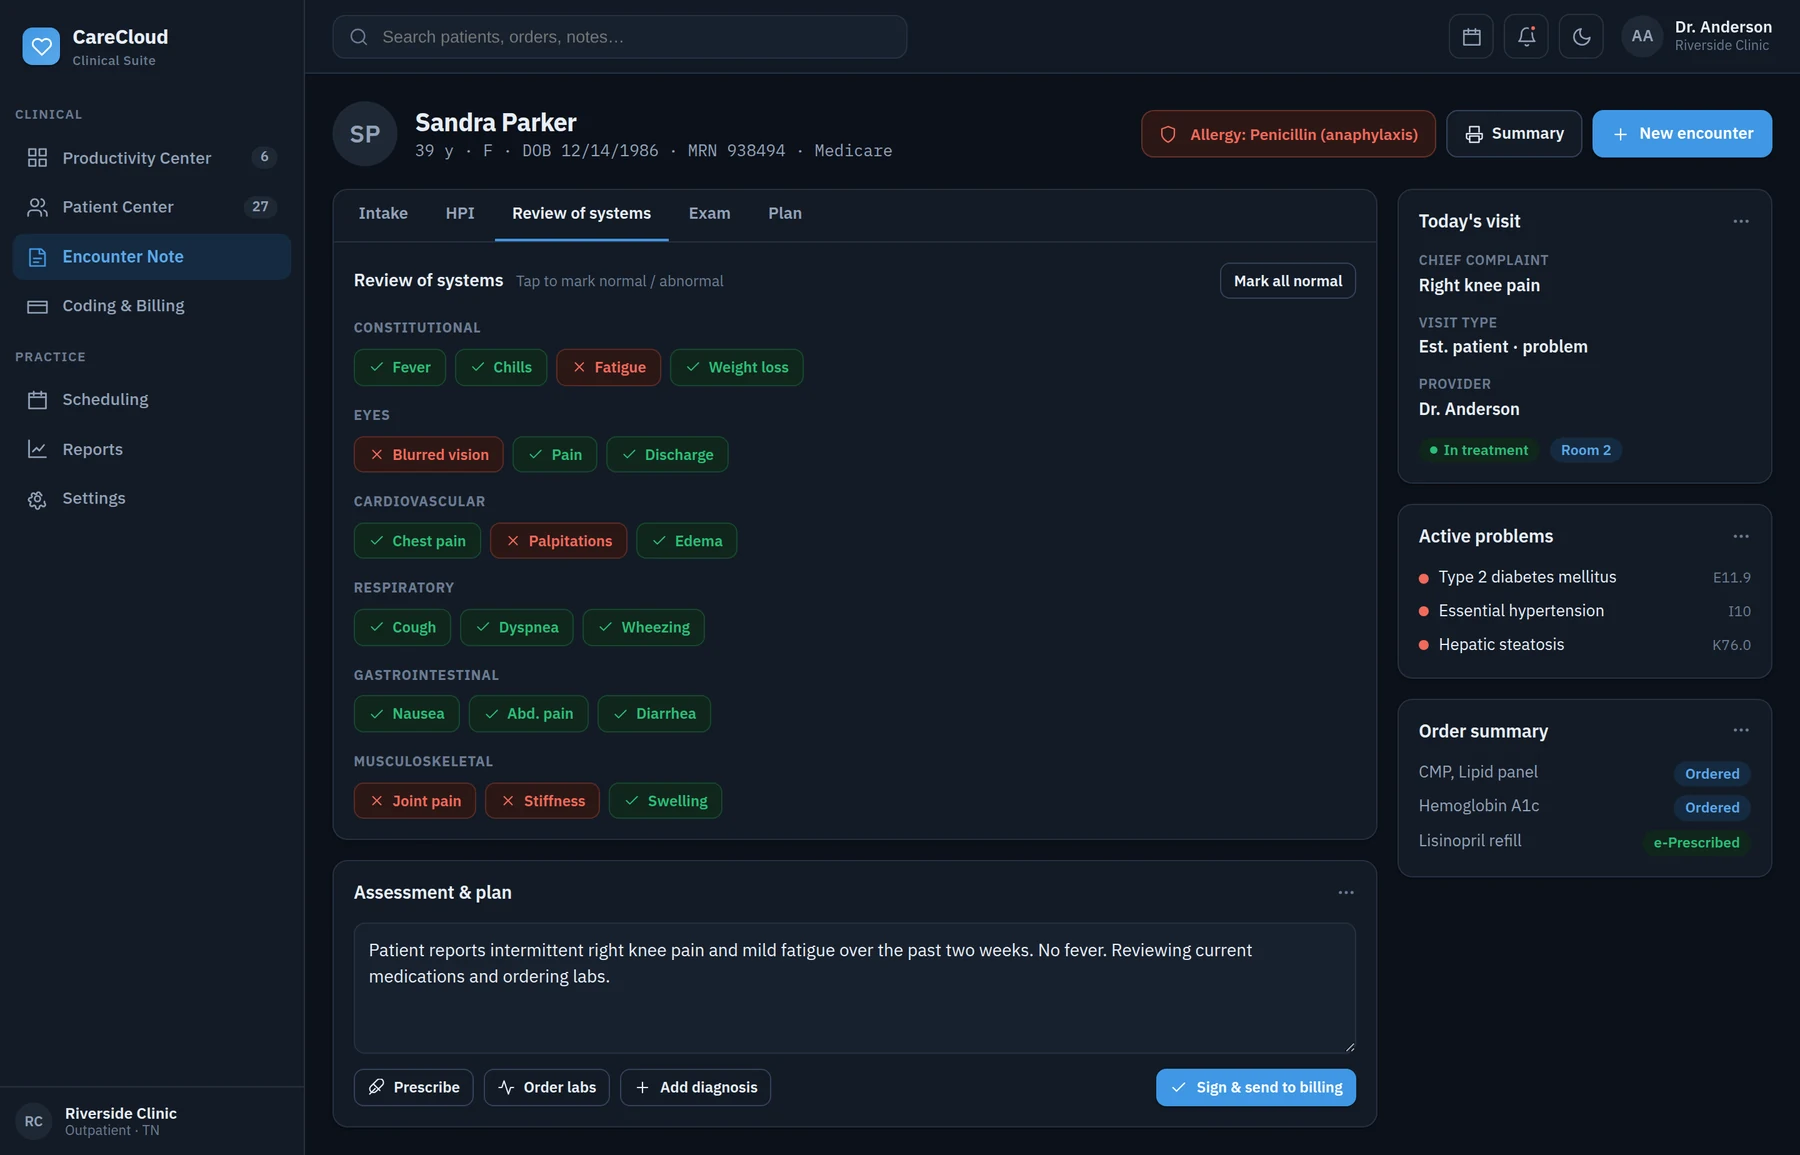Start a New encounter
1800x1155 pixels.
point(1682,134)
